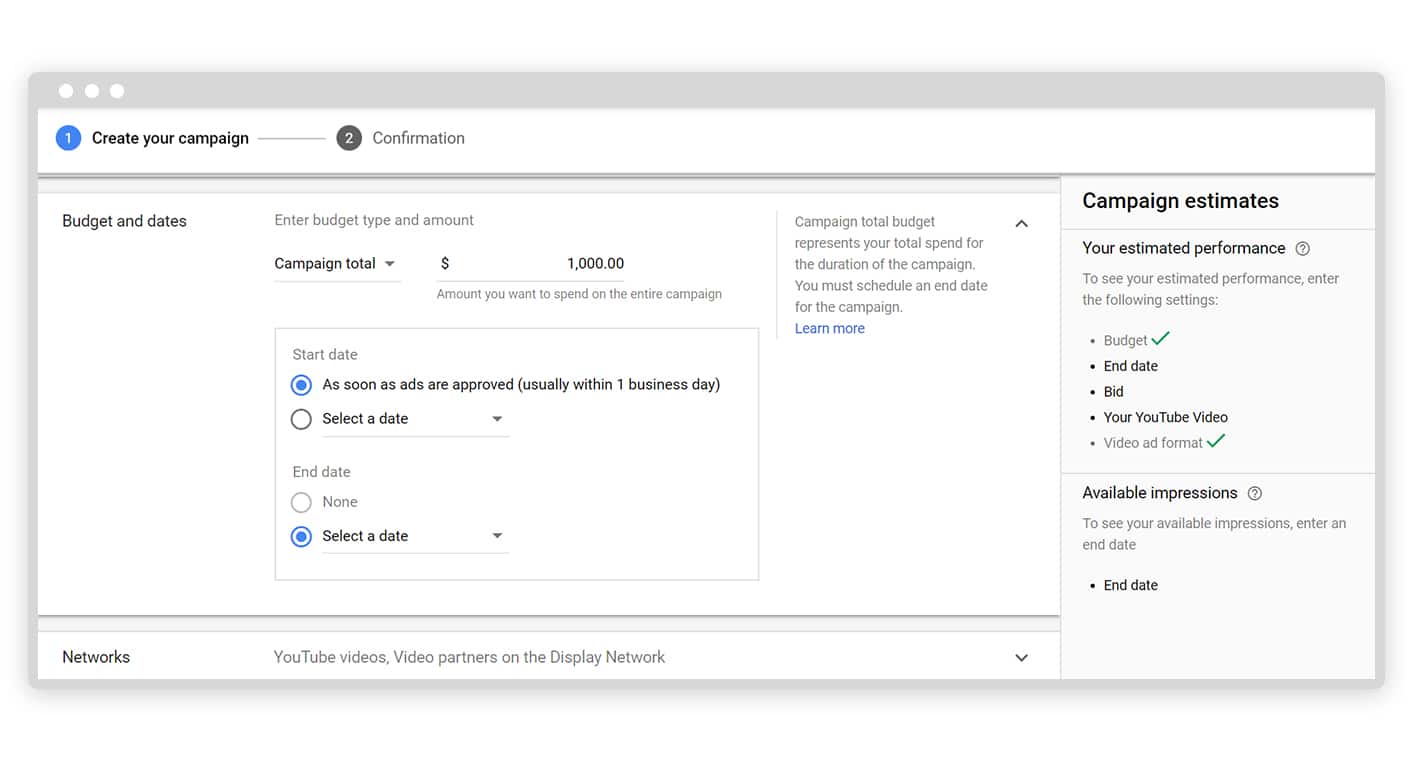
Task: Select start as soon as ads are approved
Action: click(301, 385)
